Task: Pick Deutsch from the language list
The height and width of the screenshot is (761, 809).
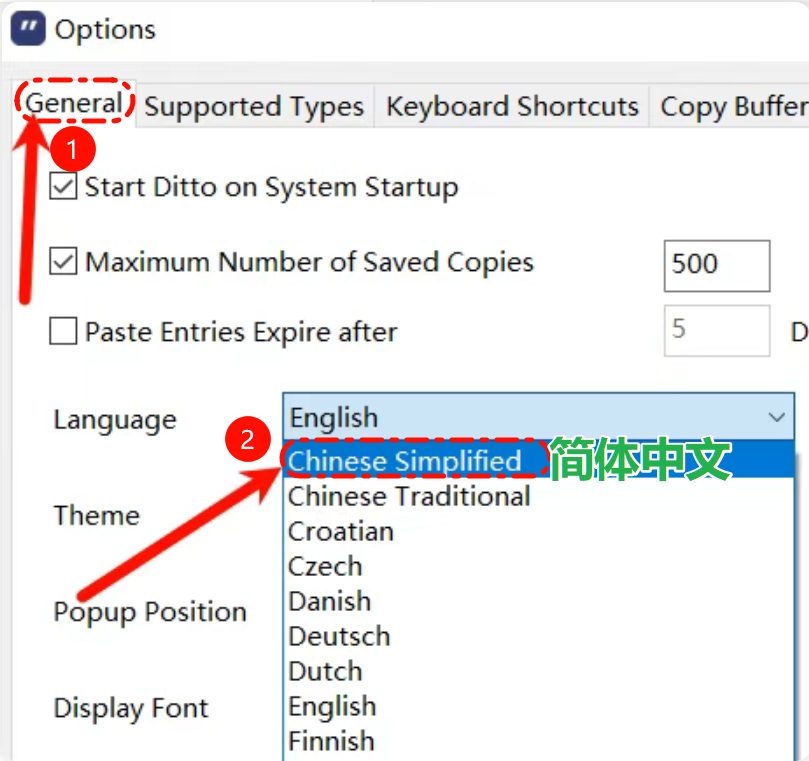Action: (x=538, y=636)
